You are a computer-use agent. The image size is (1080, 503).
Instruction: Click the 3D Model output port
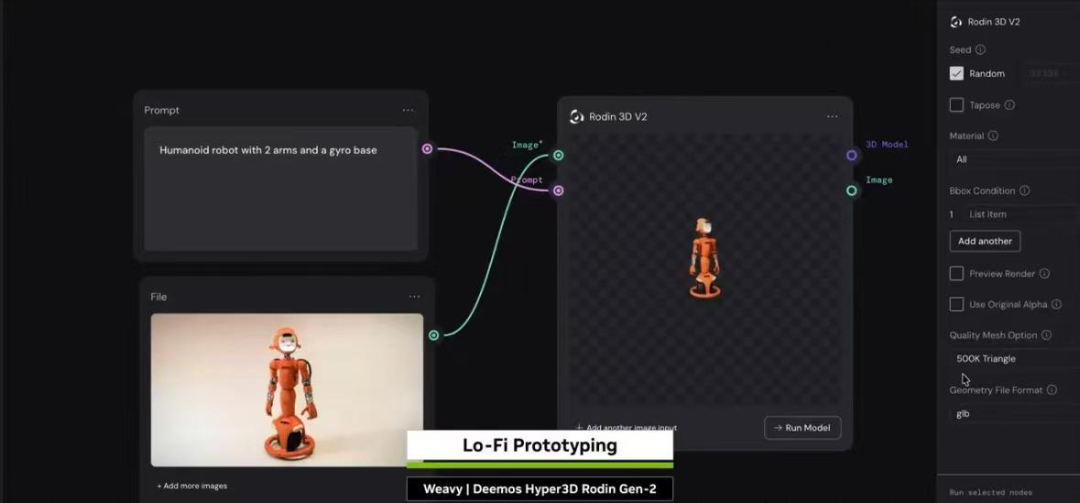852,156
